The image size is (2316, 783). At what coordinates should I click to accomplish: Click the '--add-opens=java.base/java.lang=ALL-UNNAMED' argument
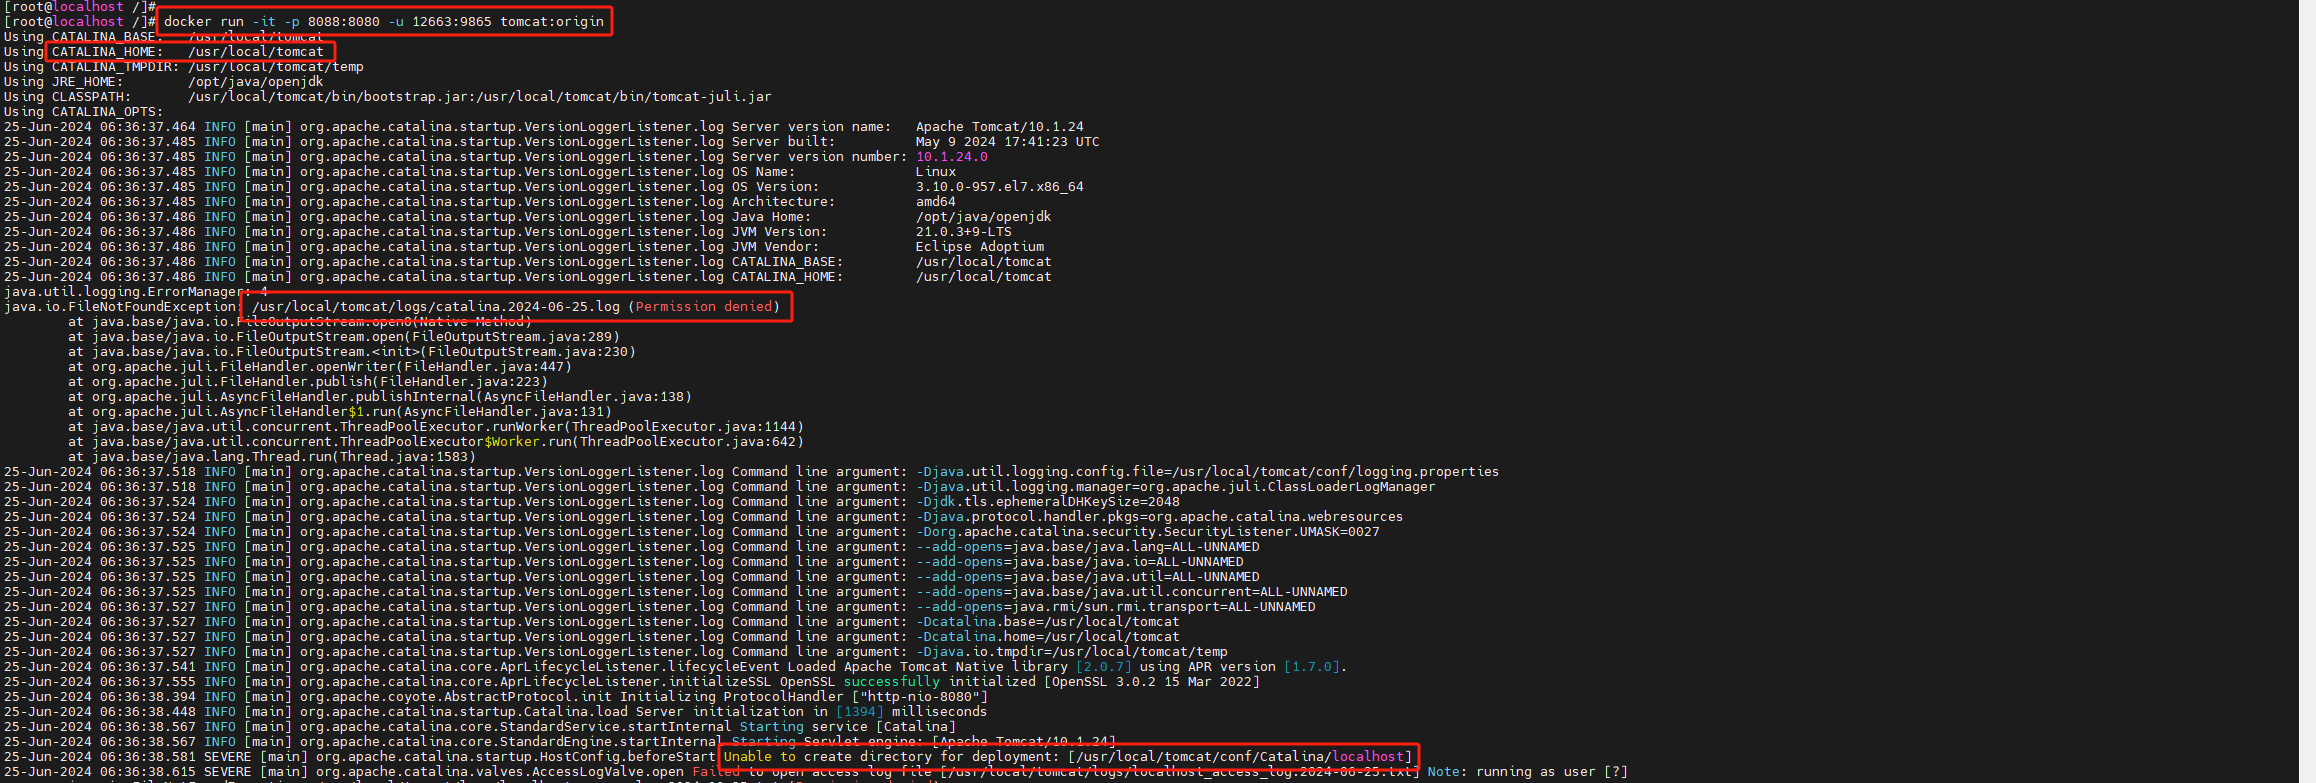point(1088,546)
